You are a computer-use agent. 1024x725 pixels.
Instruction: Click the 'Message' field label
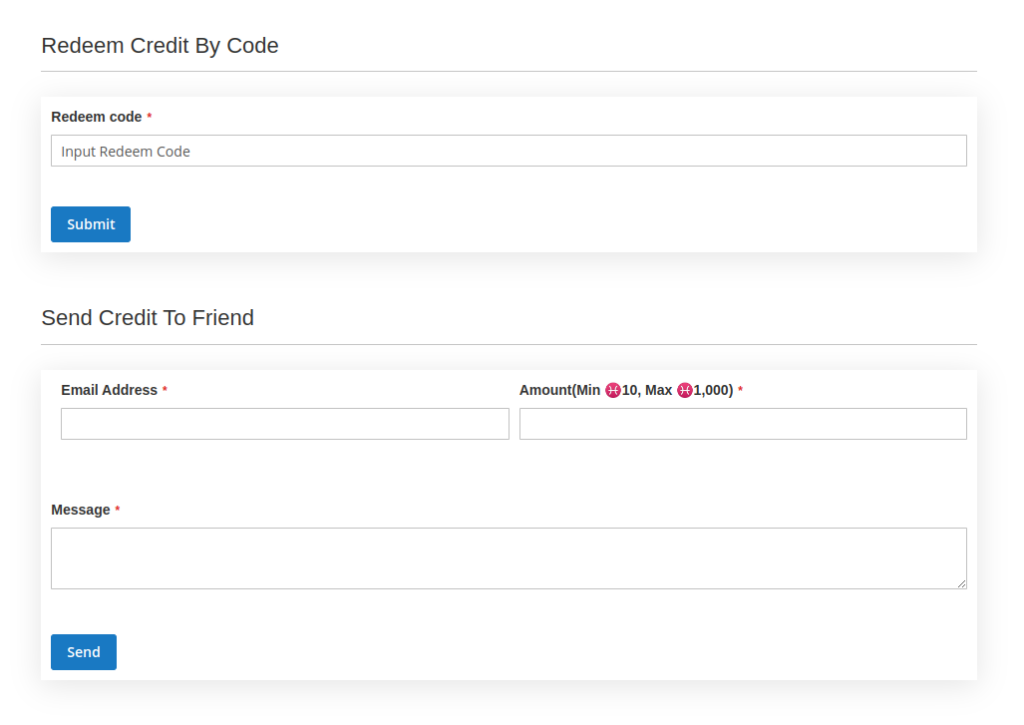coord(80,510)
